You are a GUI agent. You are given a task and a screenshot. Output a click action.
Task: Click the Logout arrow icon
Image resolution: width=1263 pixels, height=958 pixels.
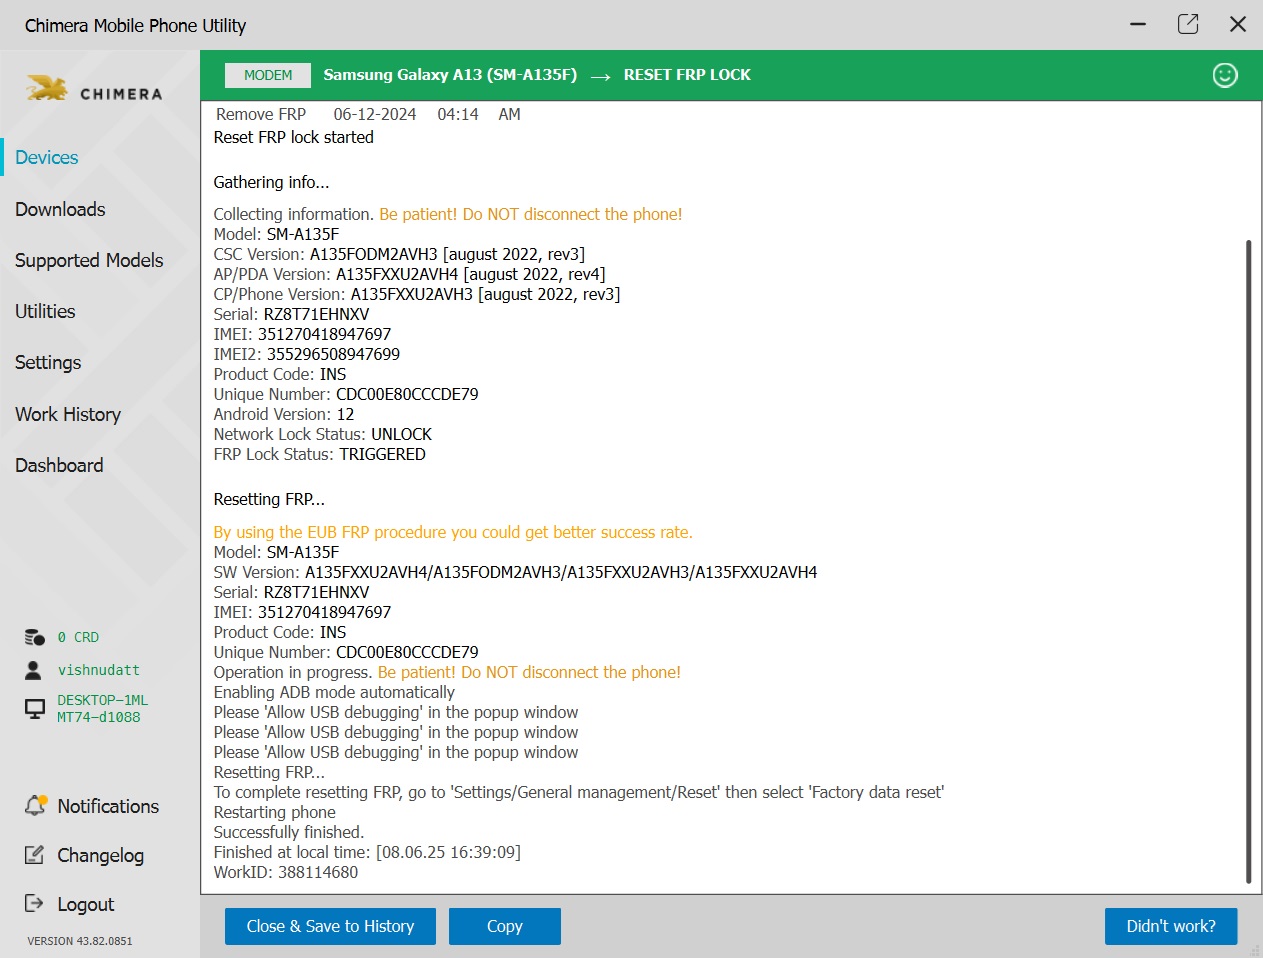35,903
